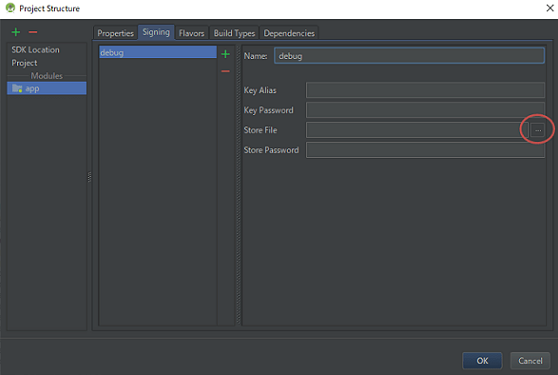Focus the Key Alias field
The width and height of the screenshot is (558, 375).
point(425,90)
